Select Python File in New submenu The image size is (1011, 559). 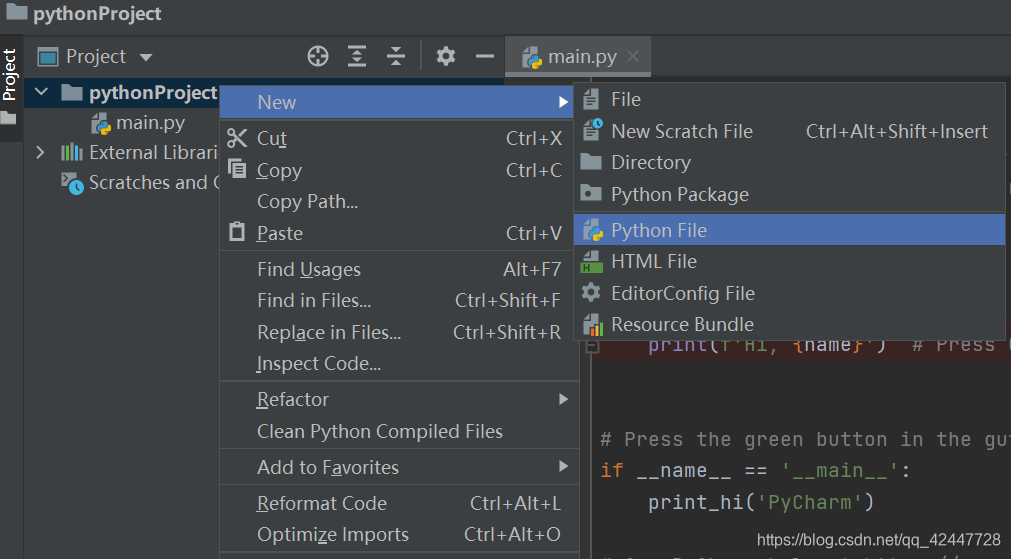pyautogui.click(x=789, y=230)
